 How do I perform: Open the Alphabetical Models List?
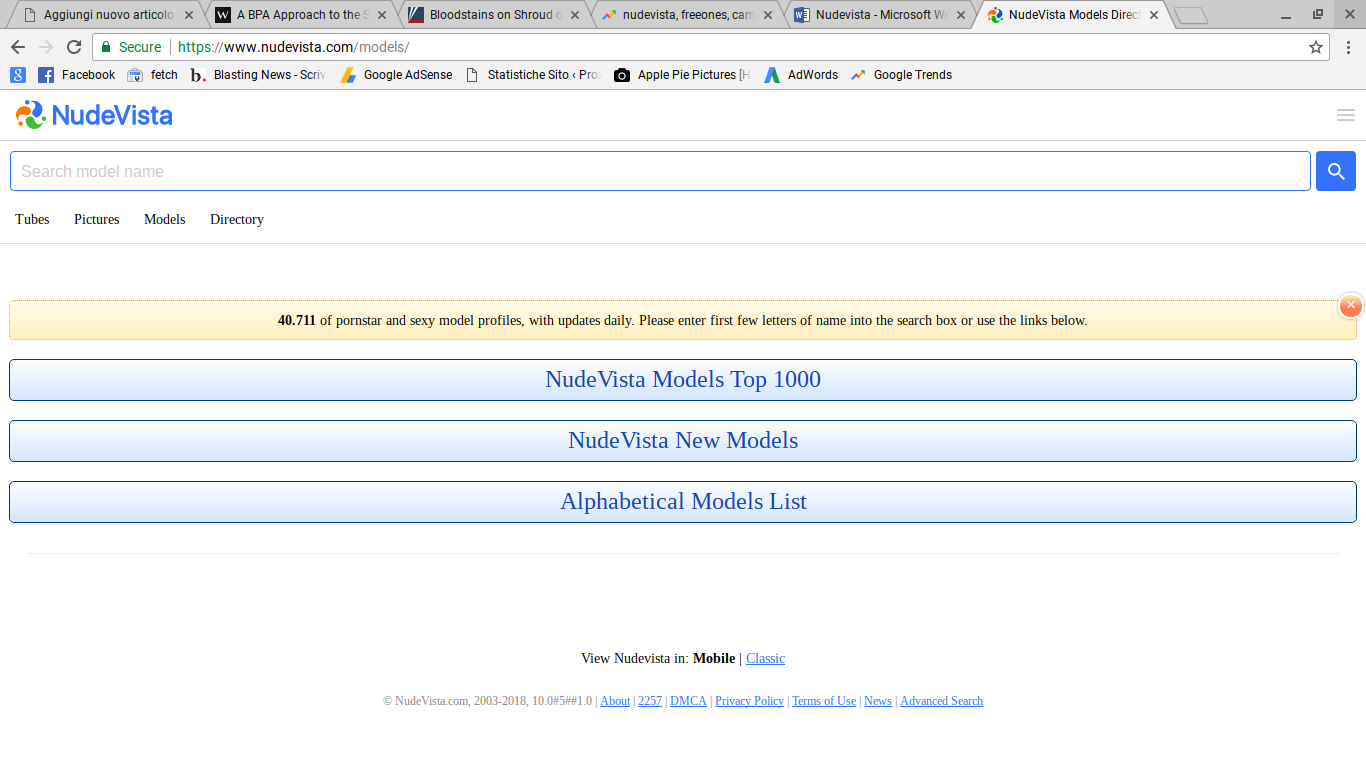point(683,502)
